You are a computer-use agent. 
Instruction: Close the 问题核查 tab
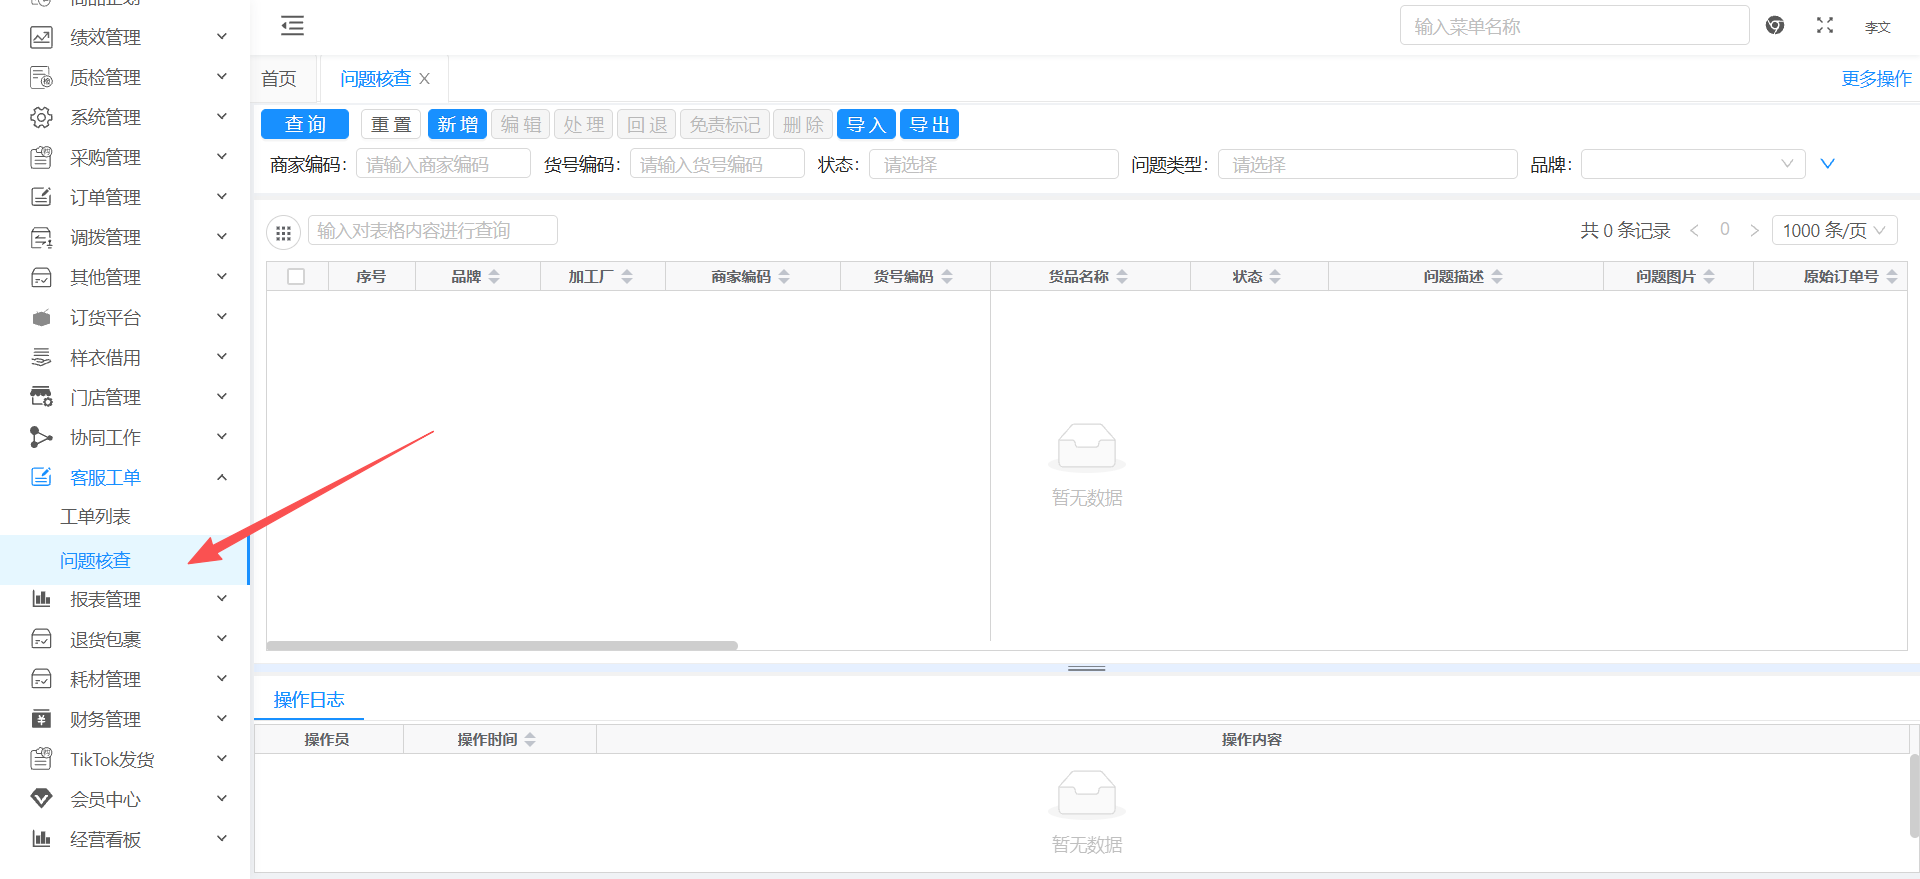[x=425, y=79]
